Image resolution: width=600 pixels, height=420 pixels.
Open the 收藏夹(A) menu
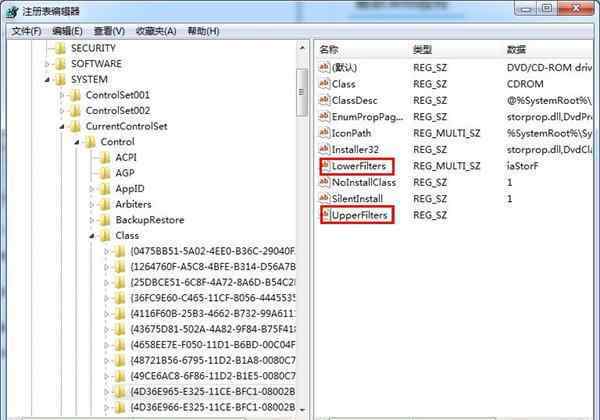(156, 31)
